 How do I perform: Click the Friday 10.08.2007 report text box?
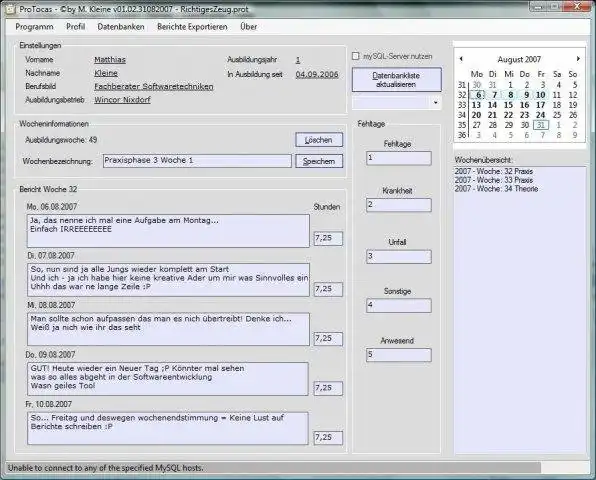(x=168, y=428)
